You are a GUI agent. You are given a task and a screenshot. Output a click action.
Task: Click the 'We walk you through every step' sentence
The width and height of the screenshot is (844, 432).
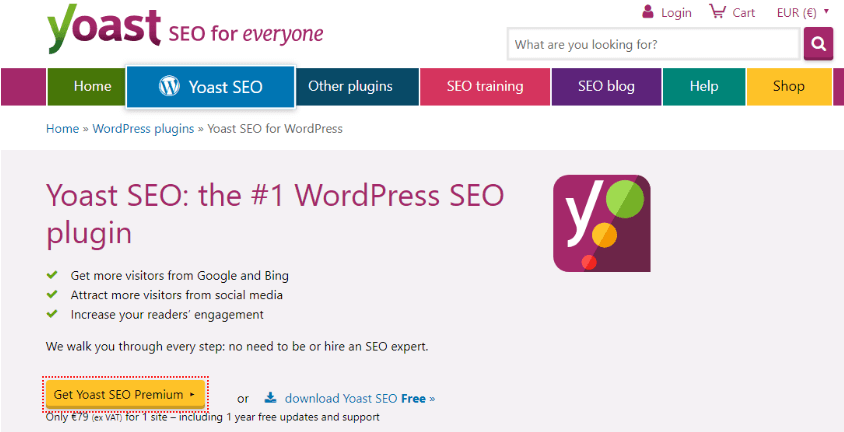click(237, 346)
